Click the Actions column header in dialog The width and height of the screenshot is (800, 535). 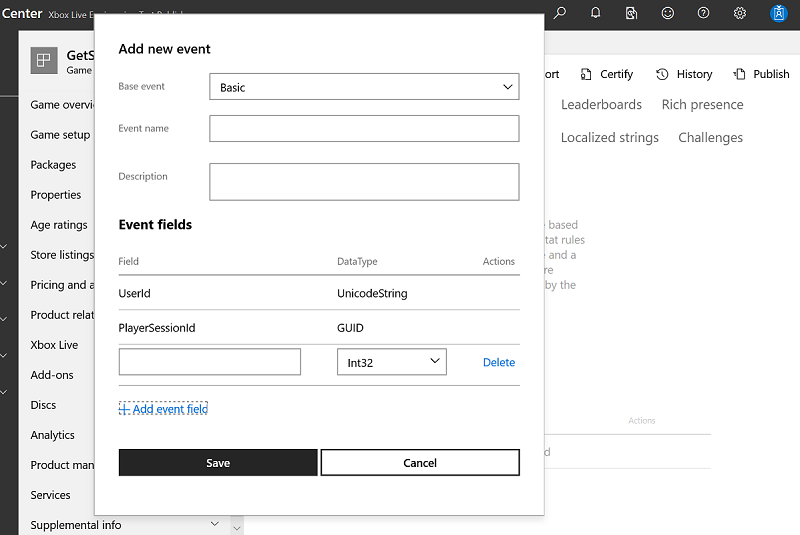click(498, 261)
